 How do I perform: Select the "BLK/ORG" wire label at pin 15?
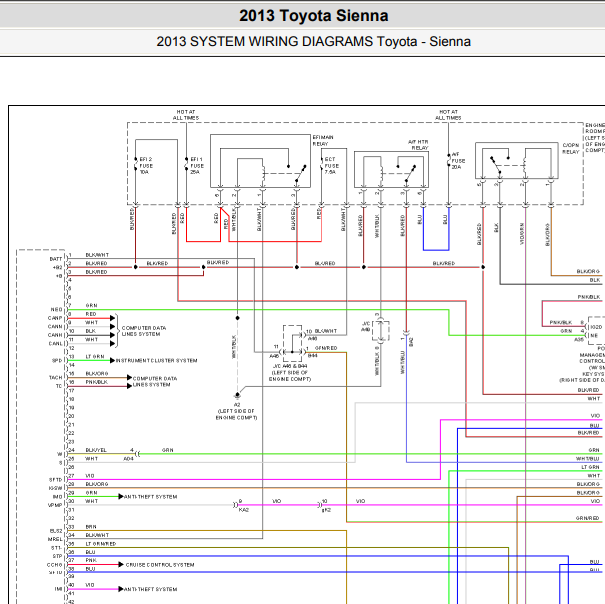[97, 374]
